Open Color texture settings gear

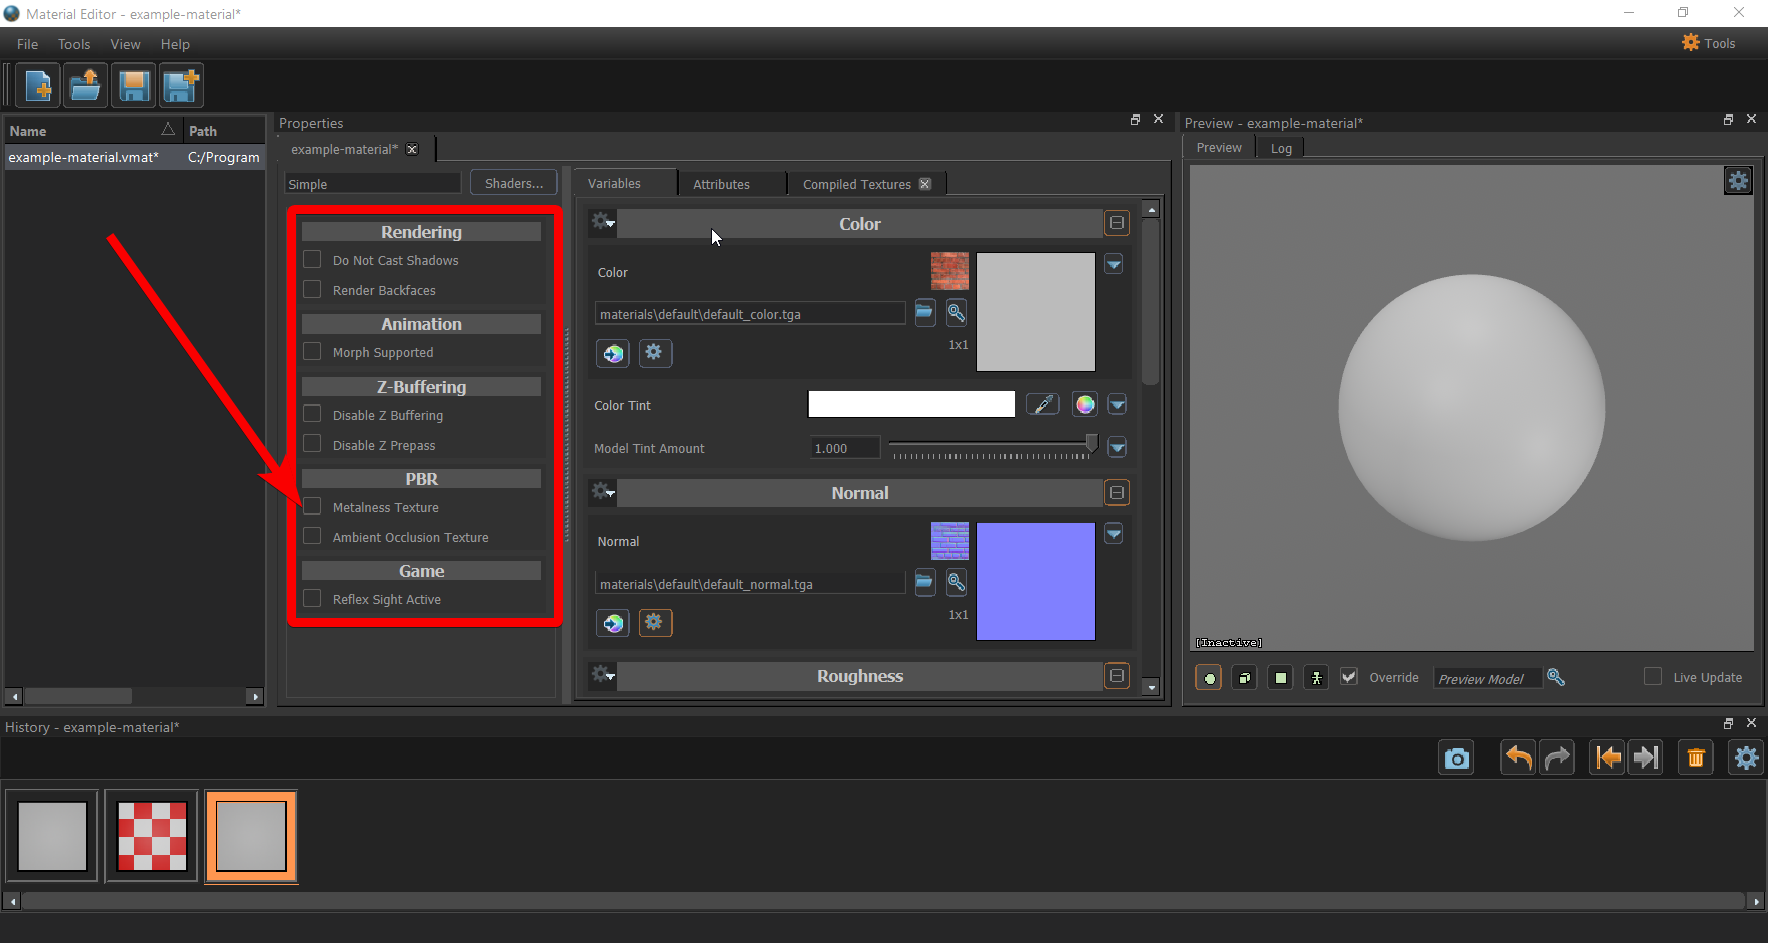[x=654, y=353]
